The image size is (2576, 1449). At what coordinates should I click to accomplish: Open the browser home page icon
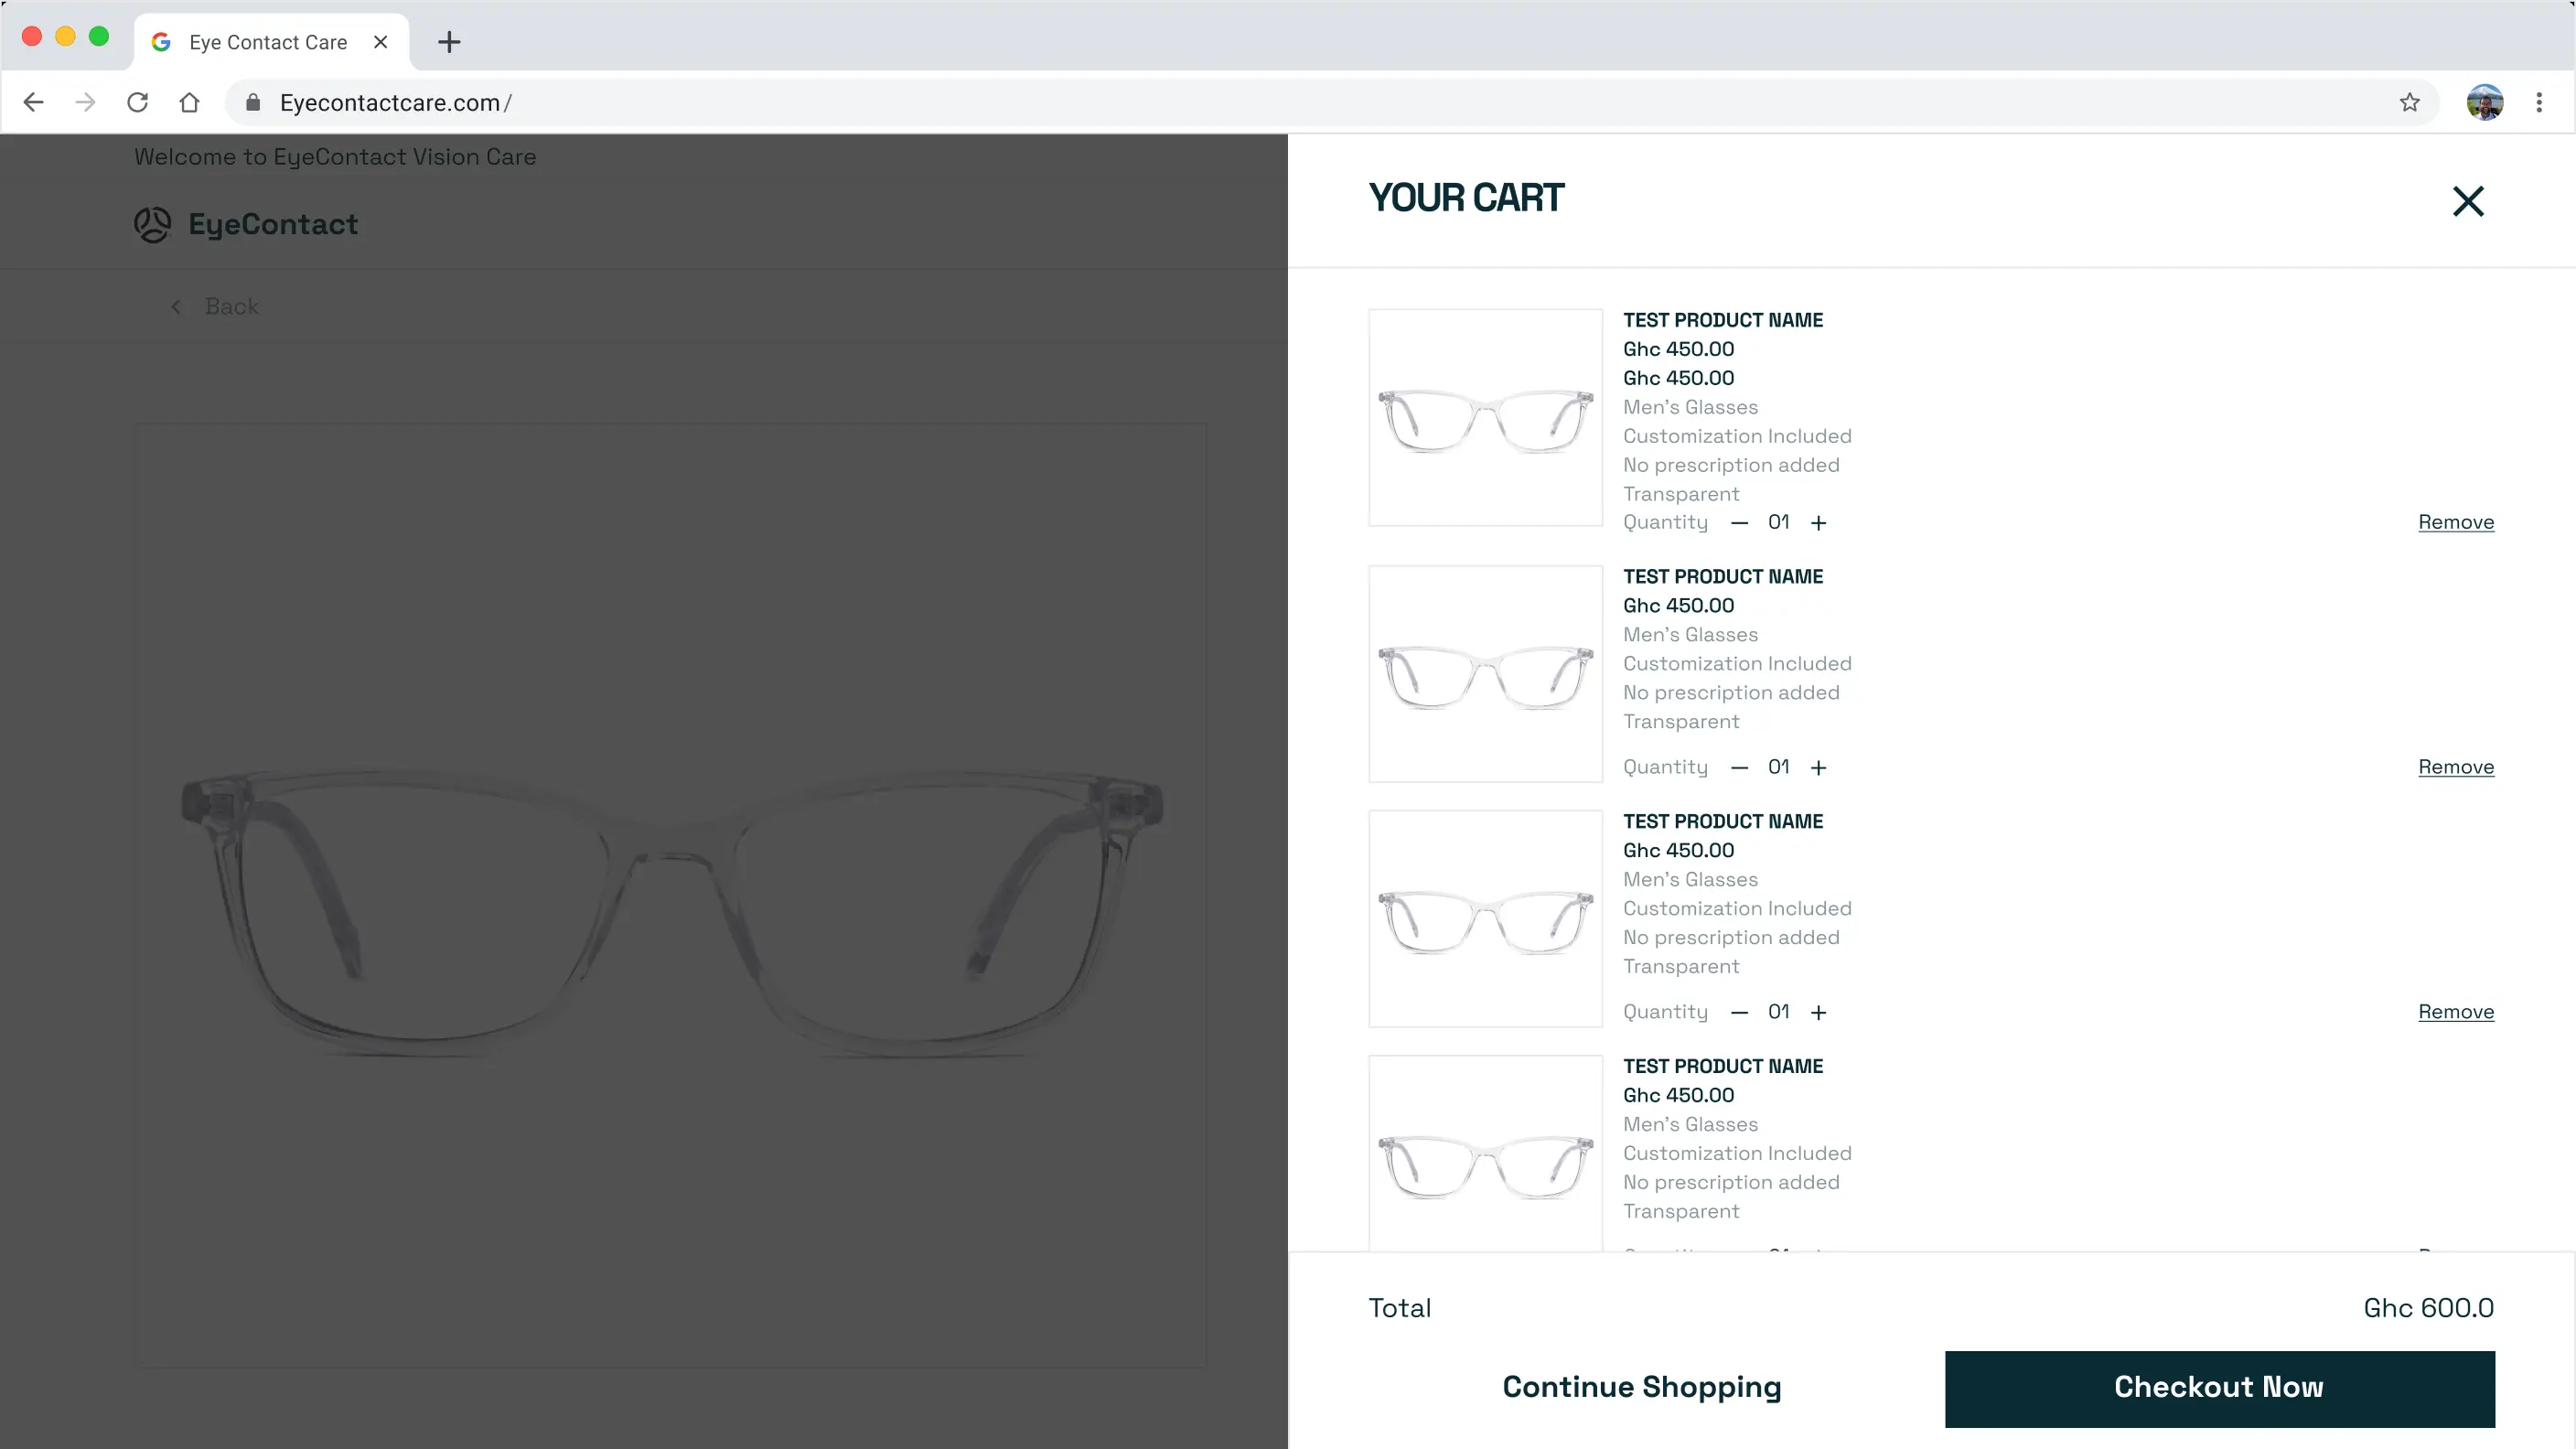tap(189, 102)
